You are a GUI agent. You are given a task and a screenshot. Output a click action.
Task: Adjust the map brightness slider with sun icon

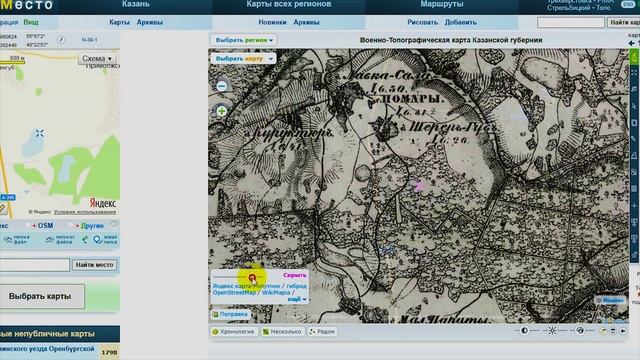point(552,331)
